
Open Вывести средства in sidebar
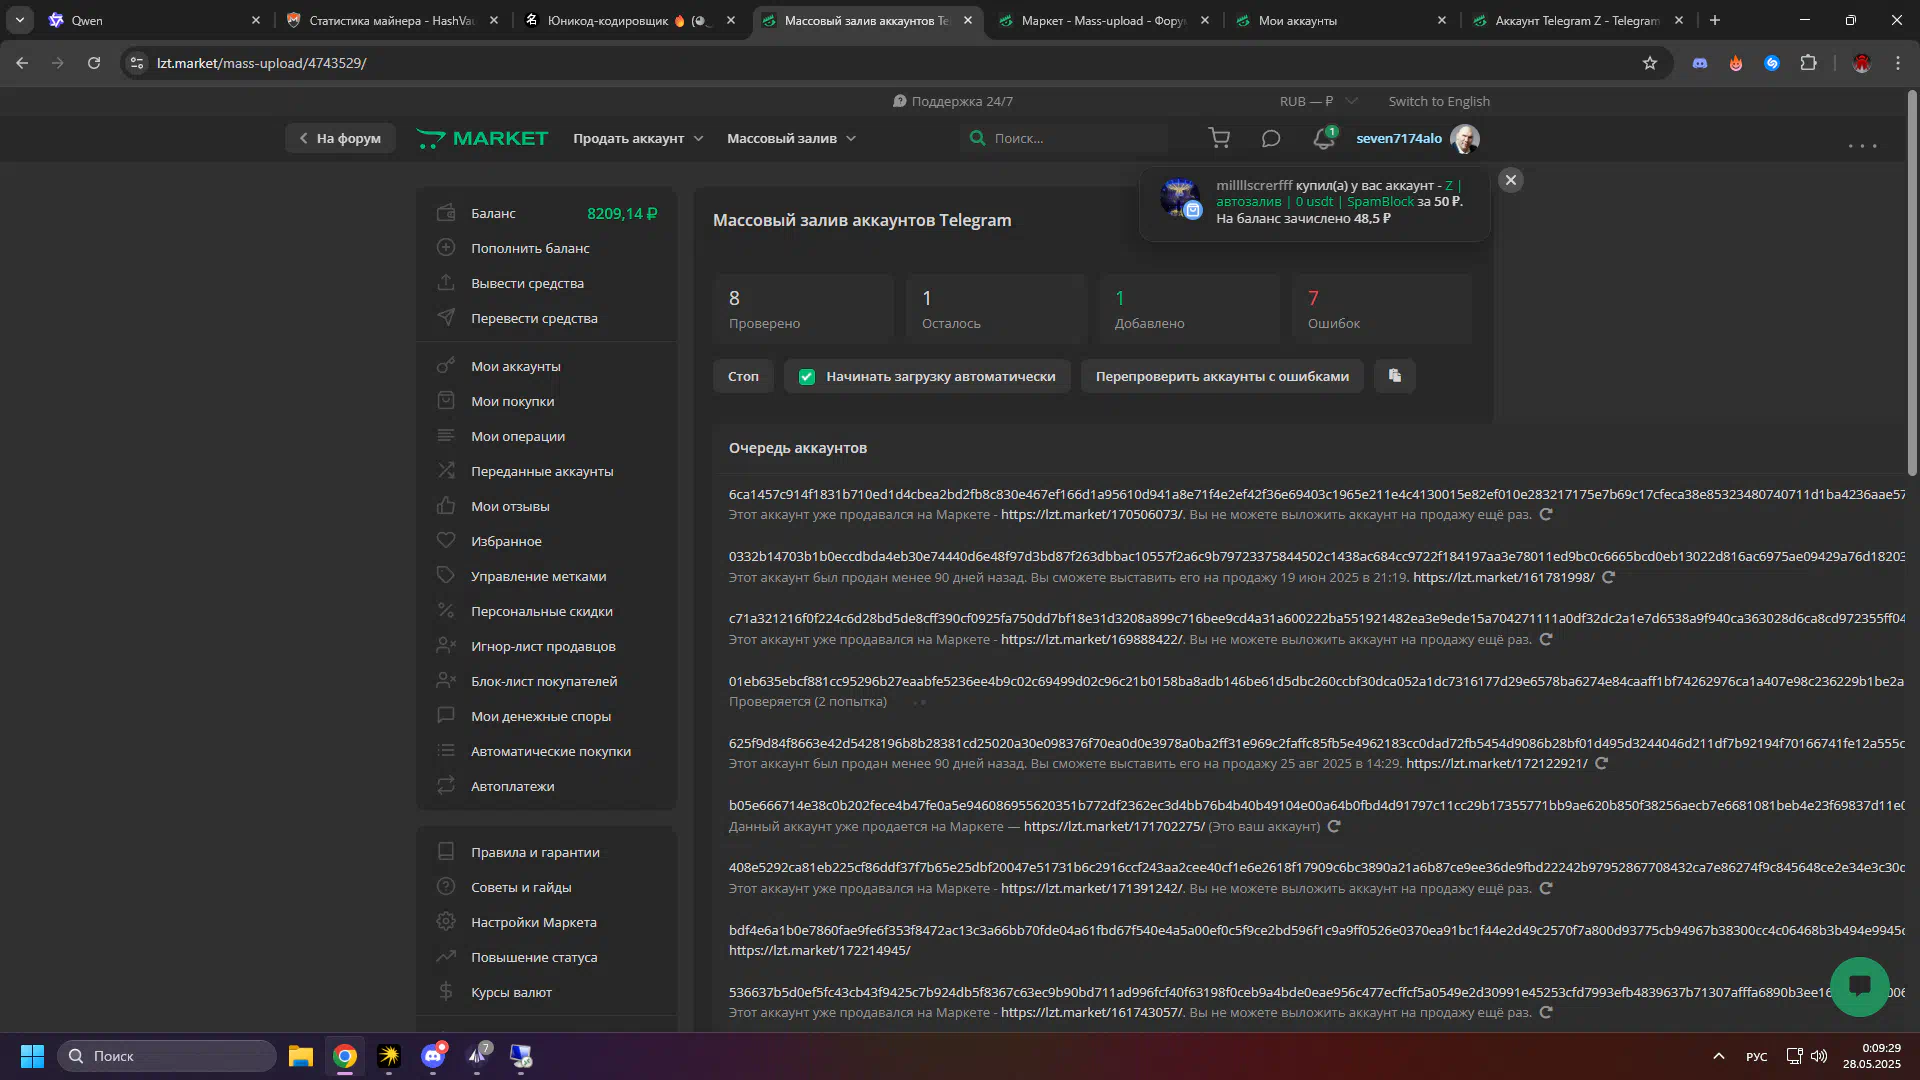[527, 283]
